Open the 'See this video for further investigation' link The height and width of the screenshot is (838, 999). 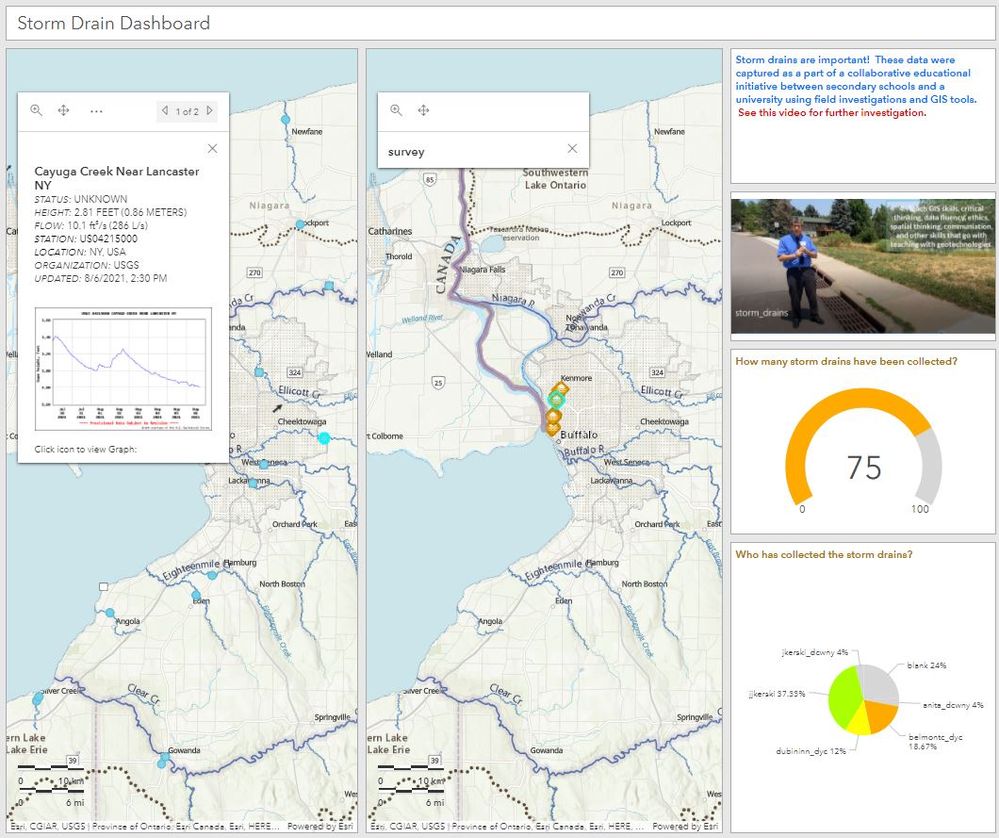832,113
